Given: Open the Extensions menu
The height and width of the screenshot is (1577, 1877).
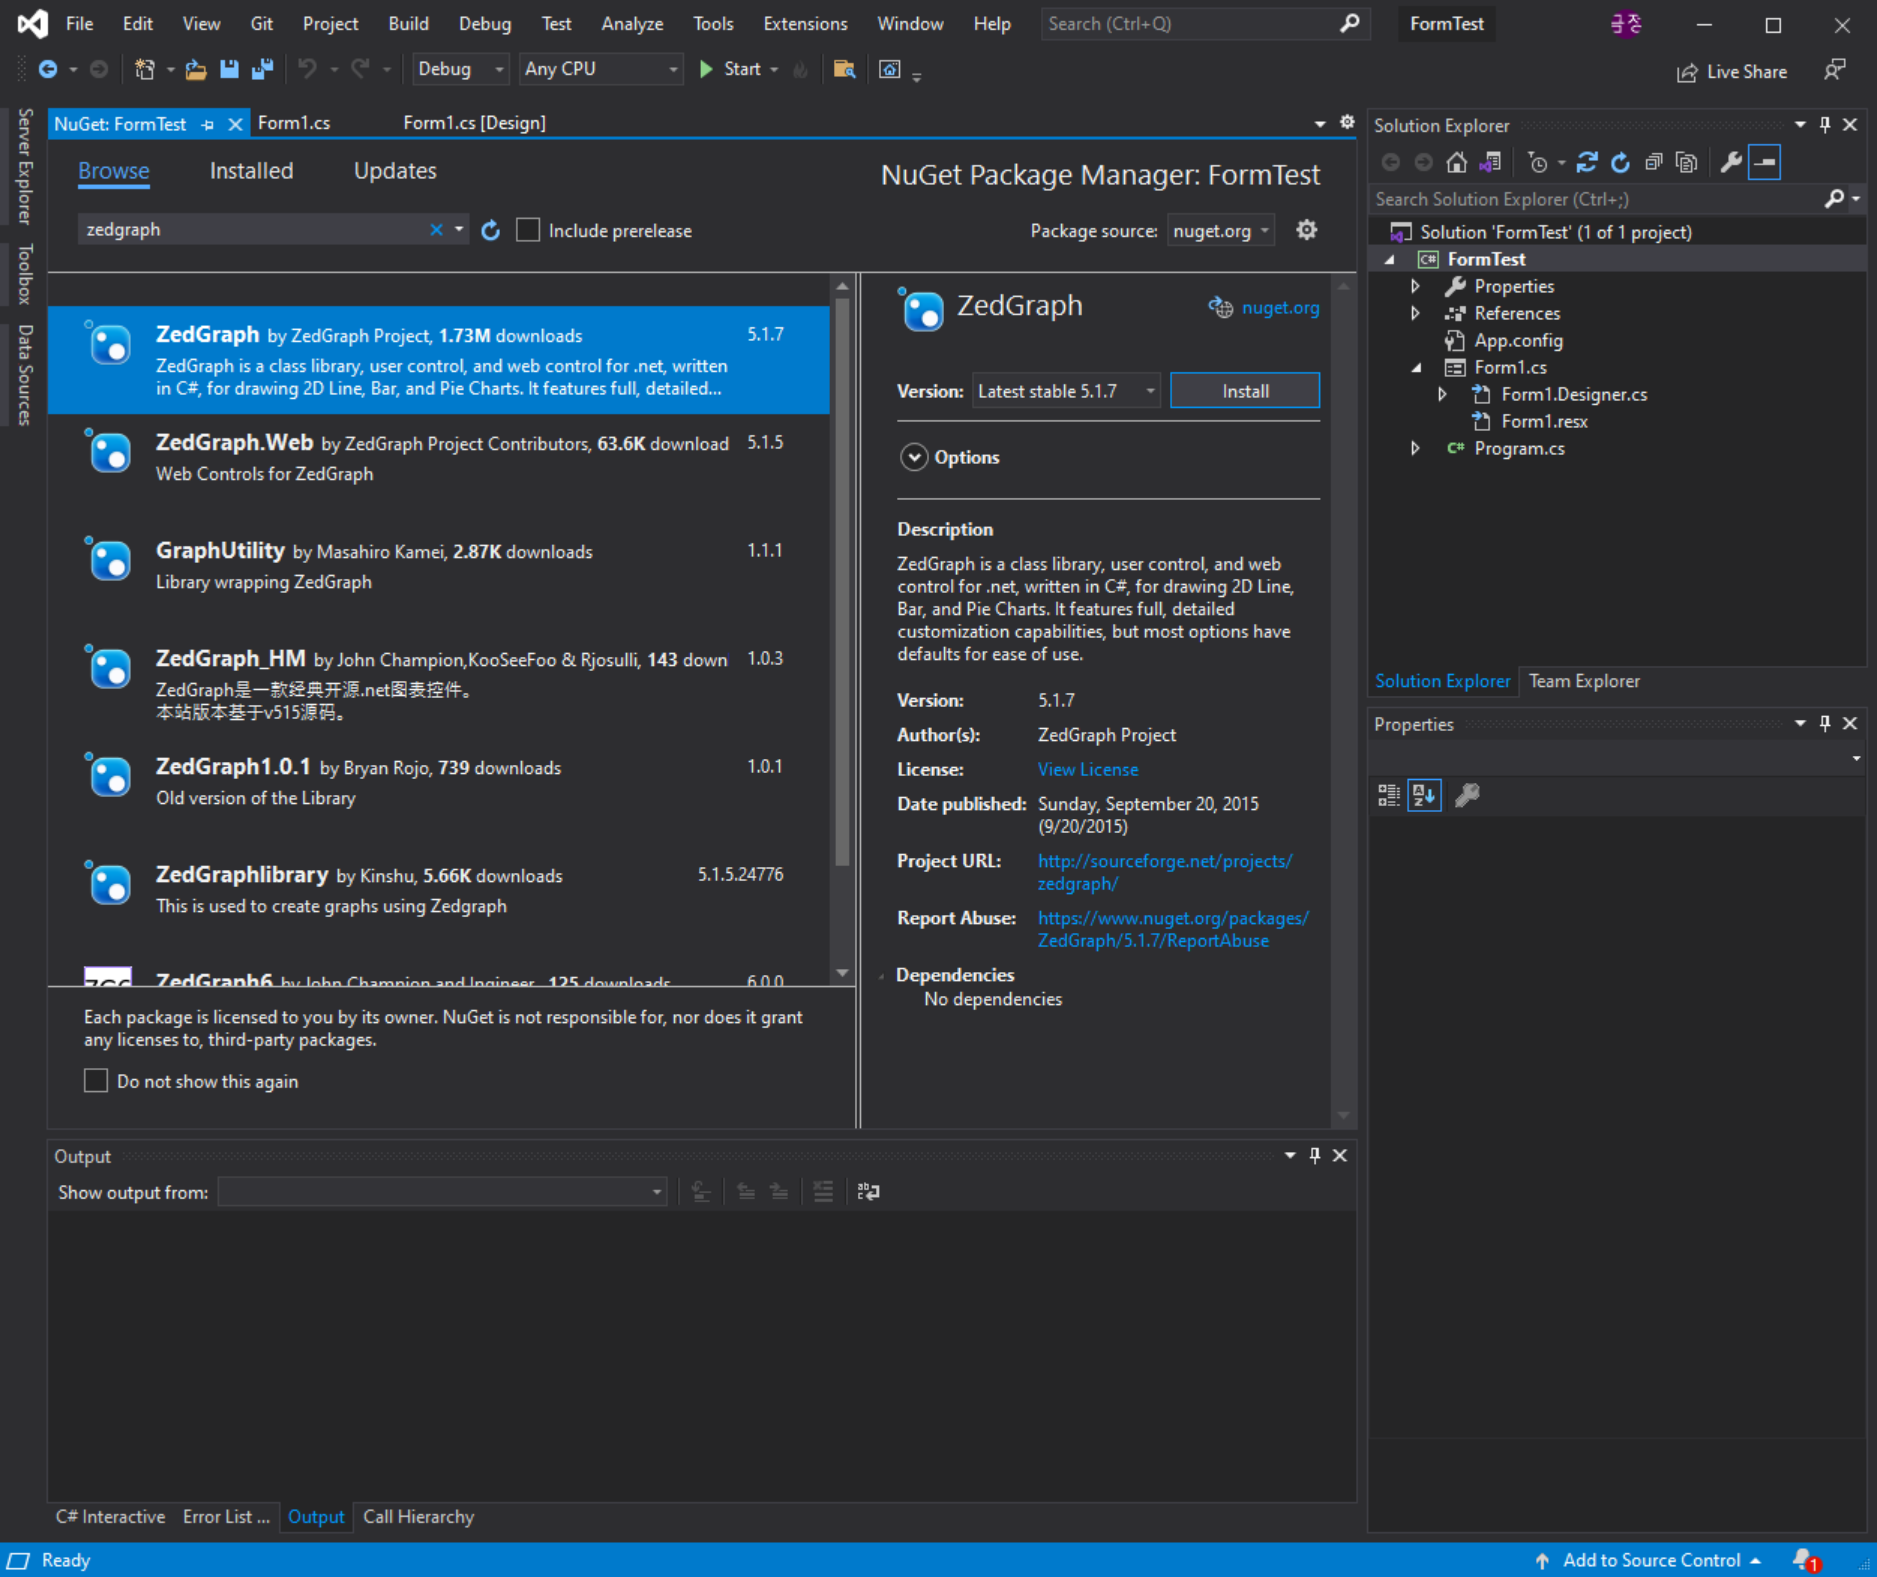Looking at the screenshot, I should [805, 23].
